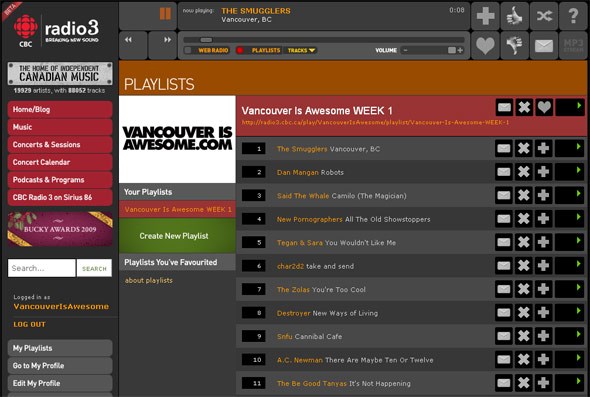The image size is (590, 397).
Task: Click the plus icon in the player
Action: click(485, 16)
